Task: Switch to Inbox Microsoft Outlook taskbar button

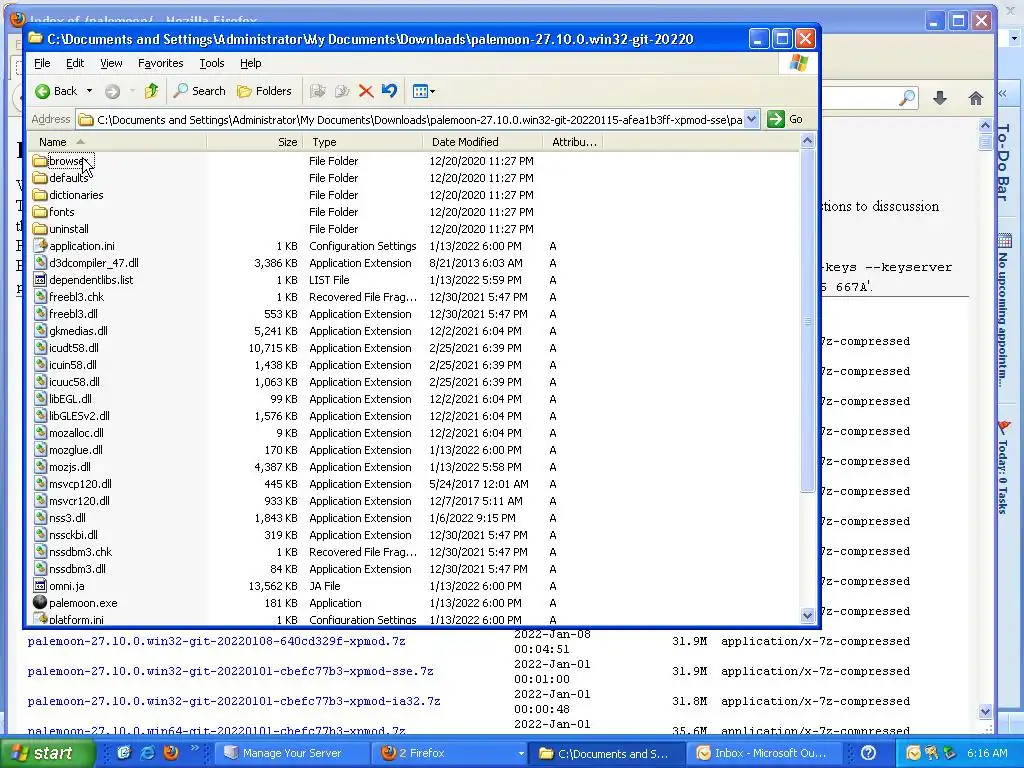Action: (763, 753)
